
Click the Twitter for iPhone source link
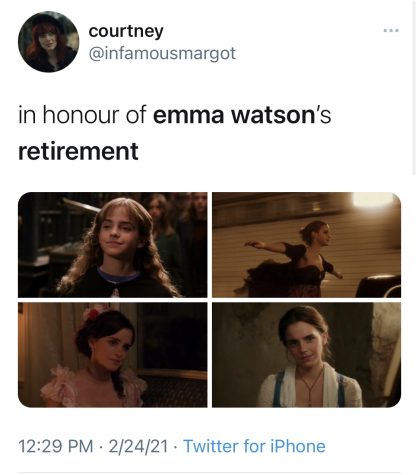point(254,446)
